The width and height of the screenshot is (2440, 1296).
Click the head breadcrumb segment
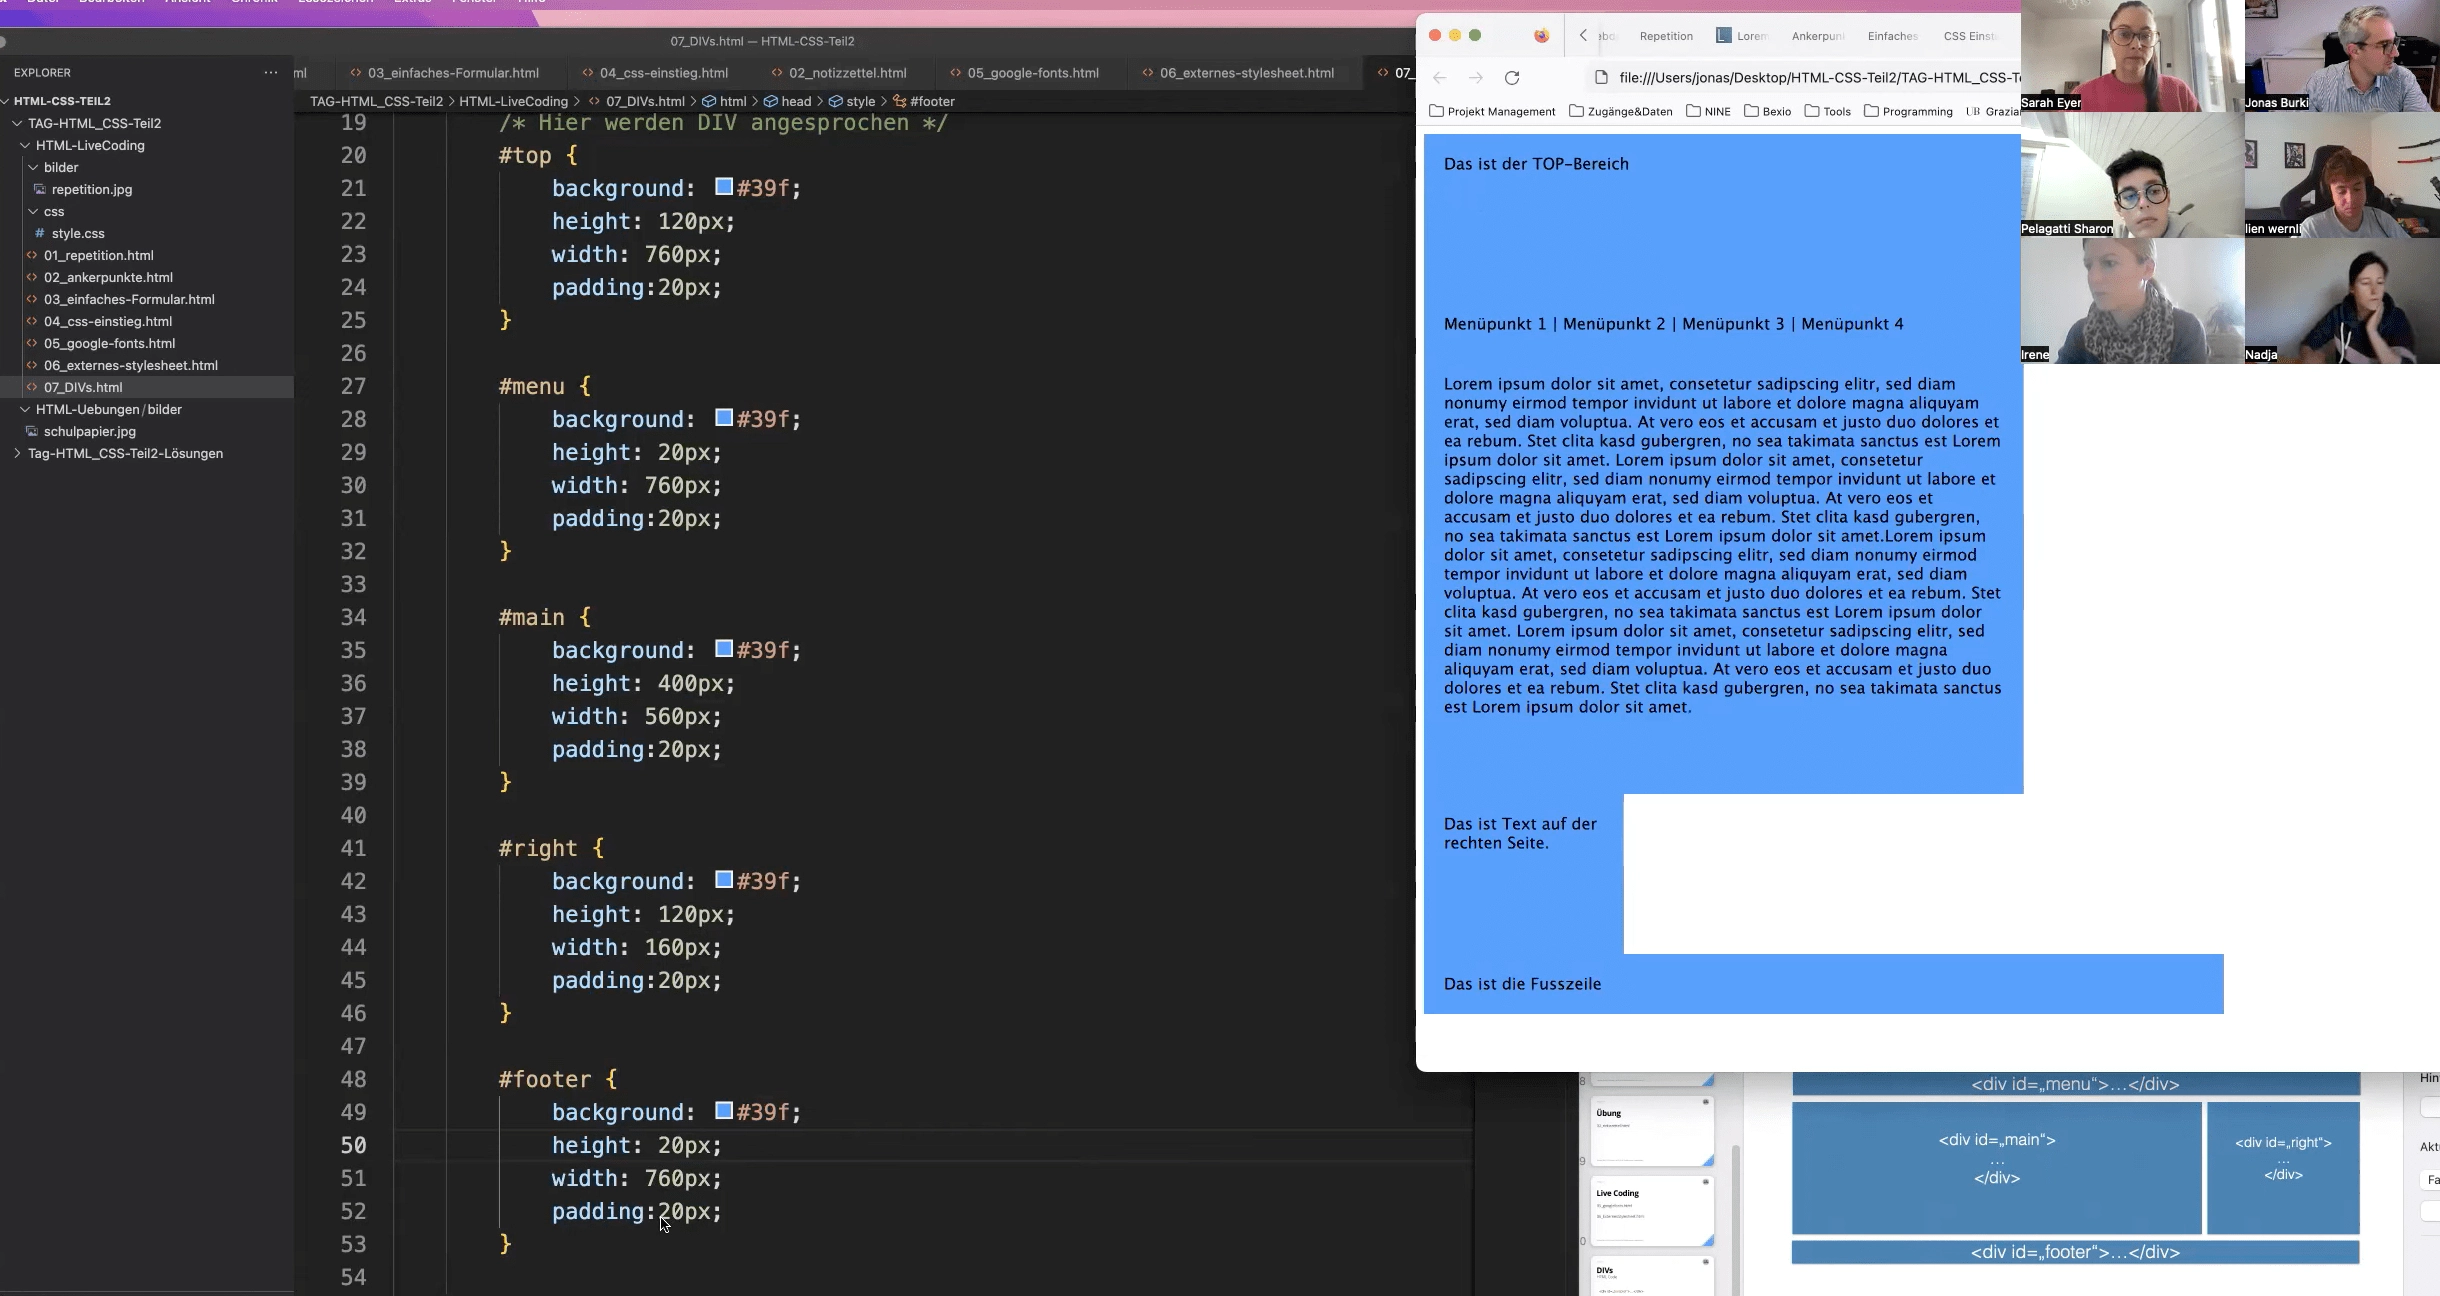point(796,101)
